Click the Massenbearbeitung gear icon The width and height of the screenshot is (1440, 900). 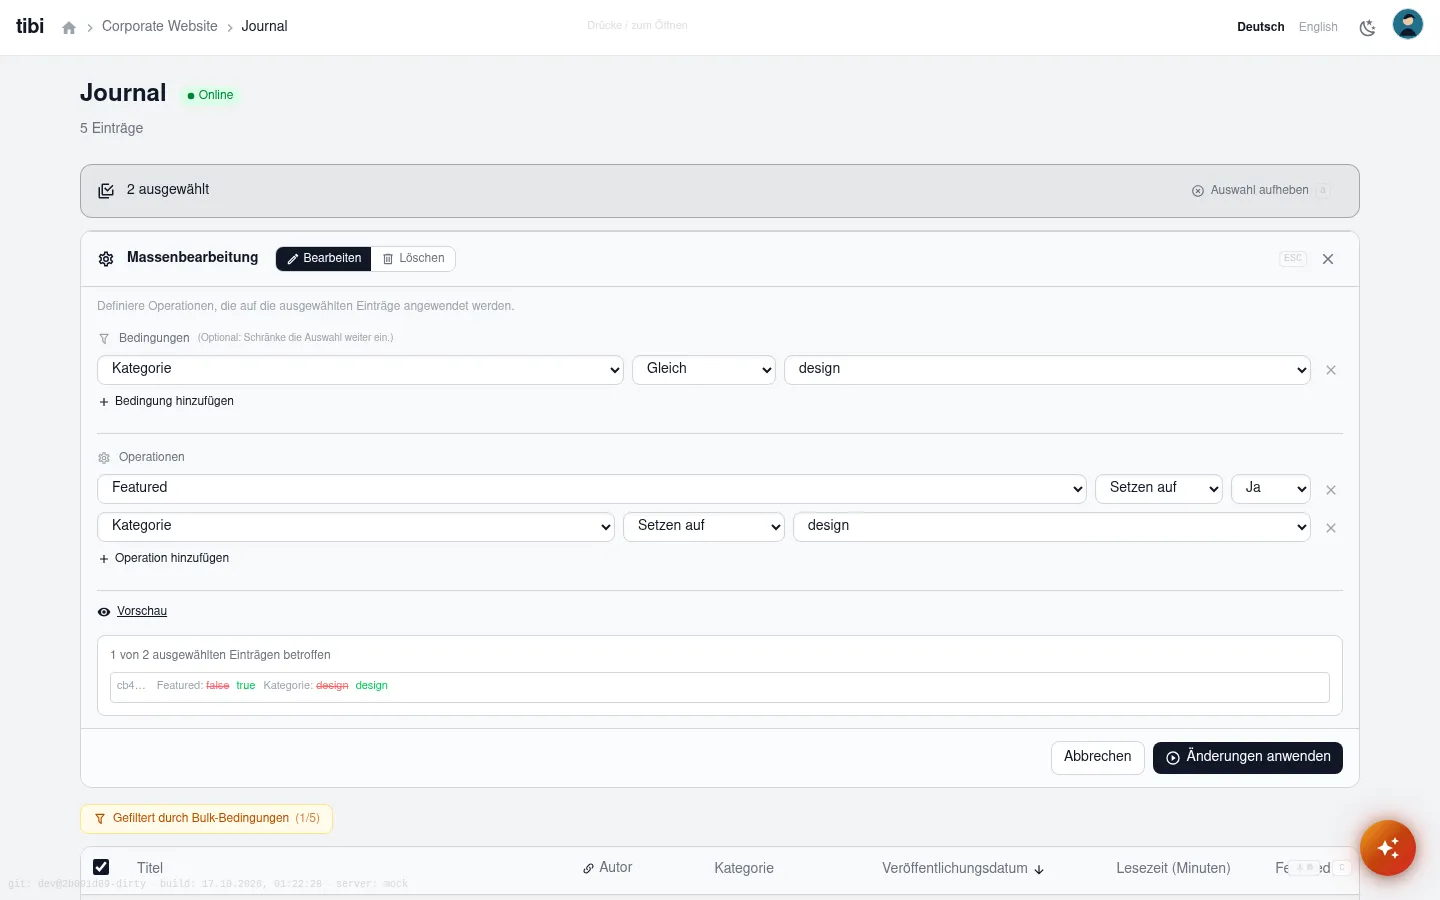pyautogui.click(x=106, y=259)
